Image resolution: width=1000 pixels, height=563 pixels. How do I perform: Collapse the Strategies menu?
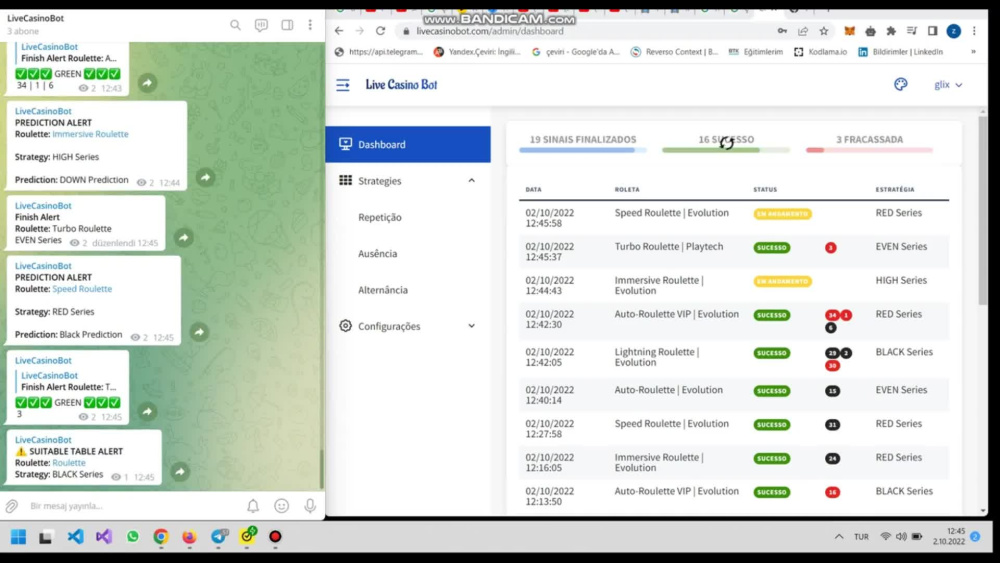408,180
